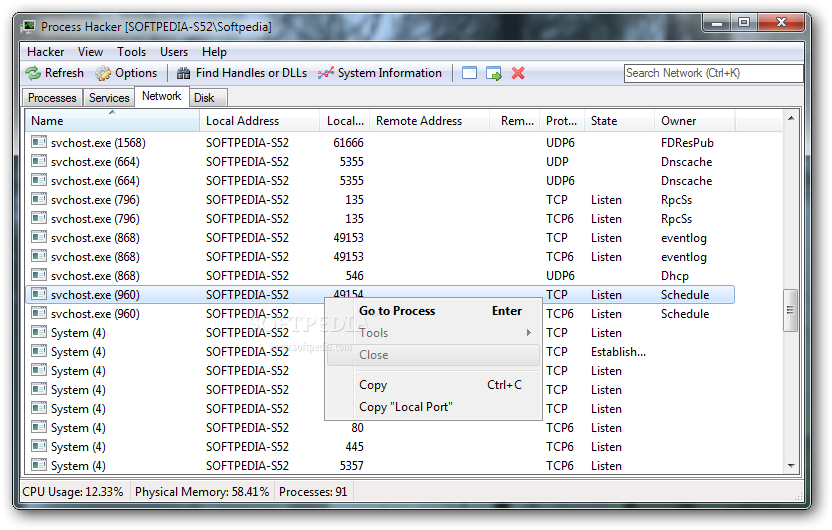Image resolution: width=832 pixels, height=530 pixels.
Task: Sort by the Local... port column header
Action: pos(344,121)
